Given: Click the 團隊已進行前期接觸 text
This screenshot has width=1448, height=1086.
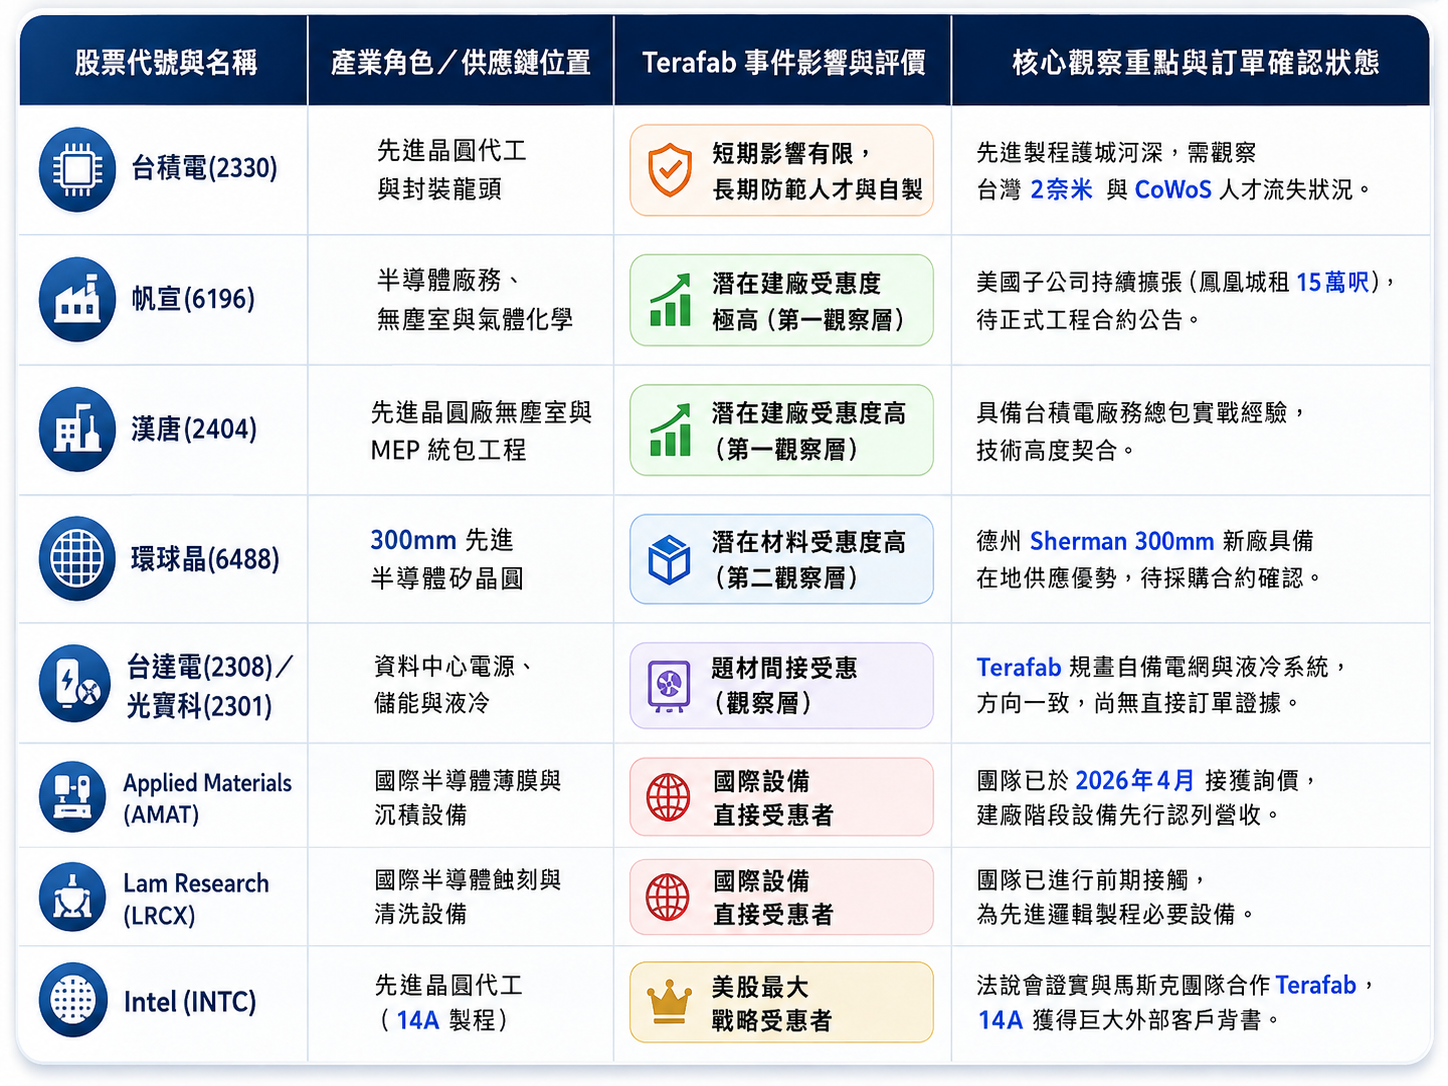Looking at the screenshot, I should coord(1083,880).
